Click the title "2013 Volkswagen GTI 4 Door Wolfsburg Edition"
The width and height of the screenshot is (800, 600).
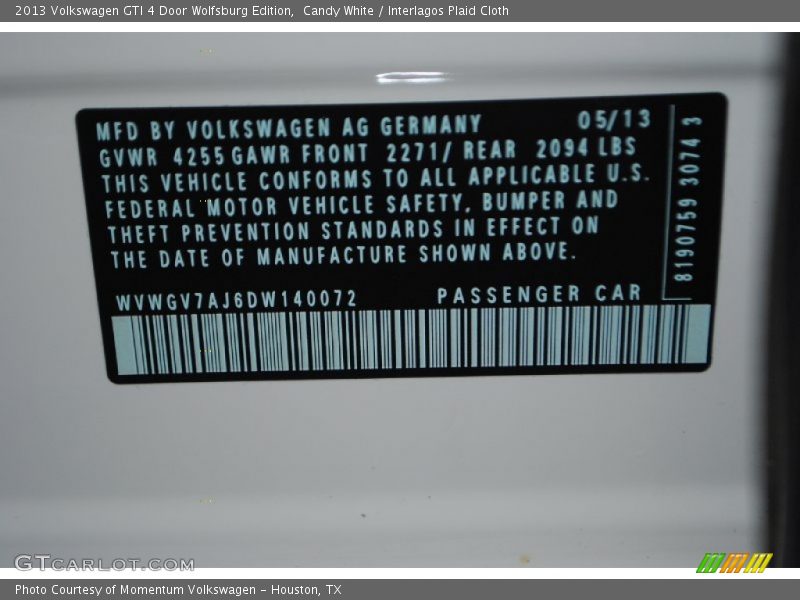154,11
